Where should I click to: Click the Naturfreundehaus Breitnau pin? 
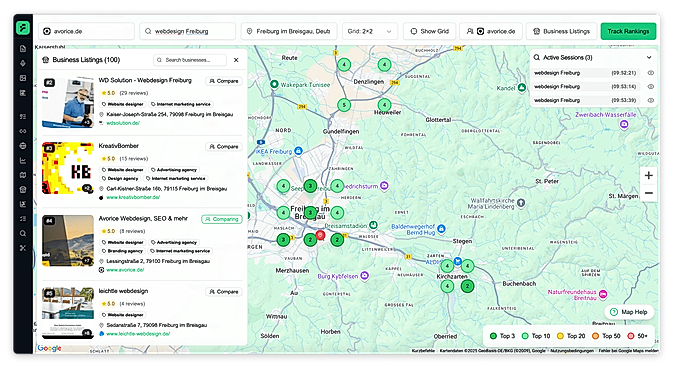pos(603,294)
